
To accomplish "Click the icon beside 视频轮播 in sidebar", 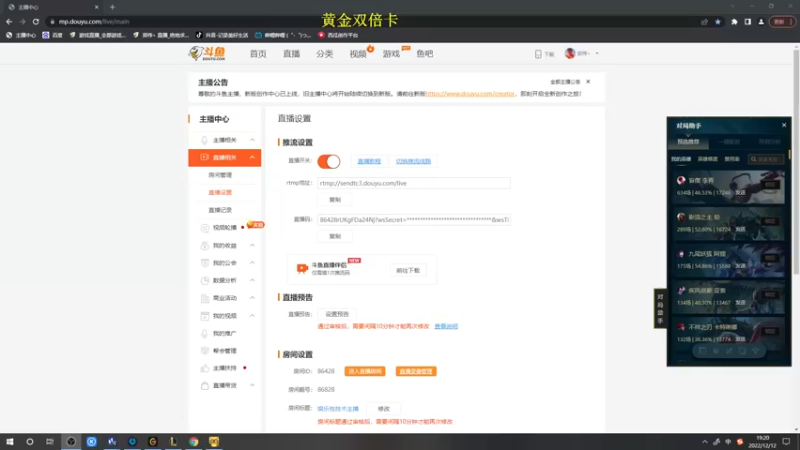I will 205,228.
